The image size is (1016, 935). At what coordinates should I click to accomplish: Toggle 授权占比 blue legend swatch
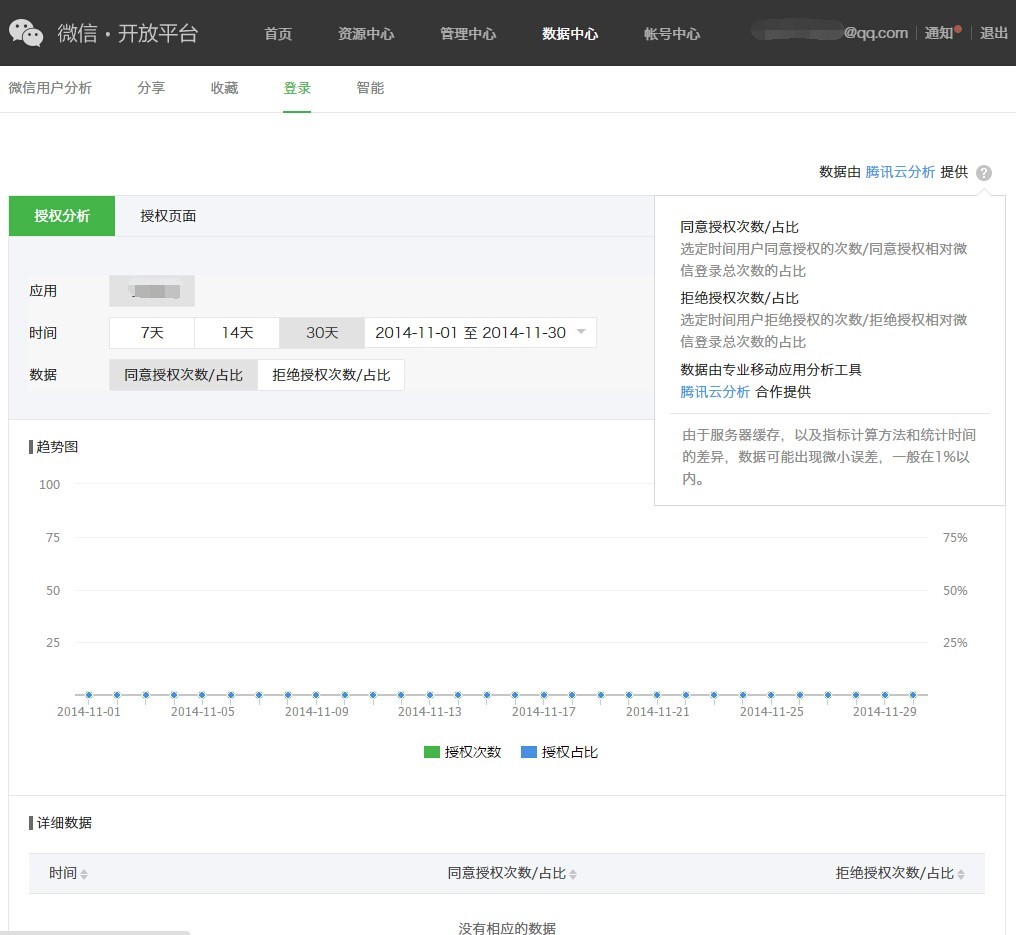click(x=529, y=752)
